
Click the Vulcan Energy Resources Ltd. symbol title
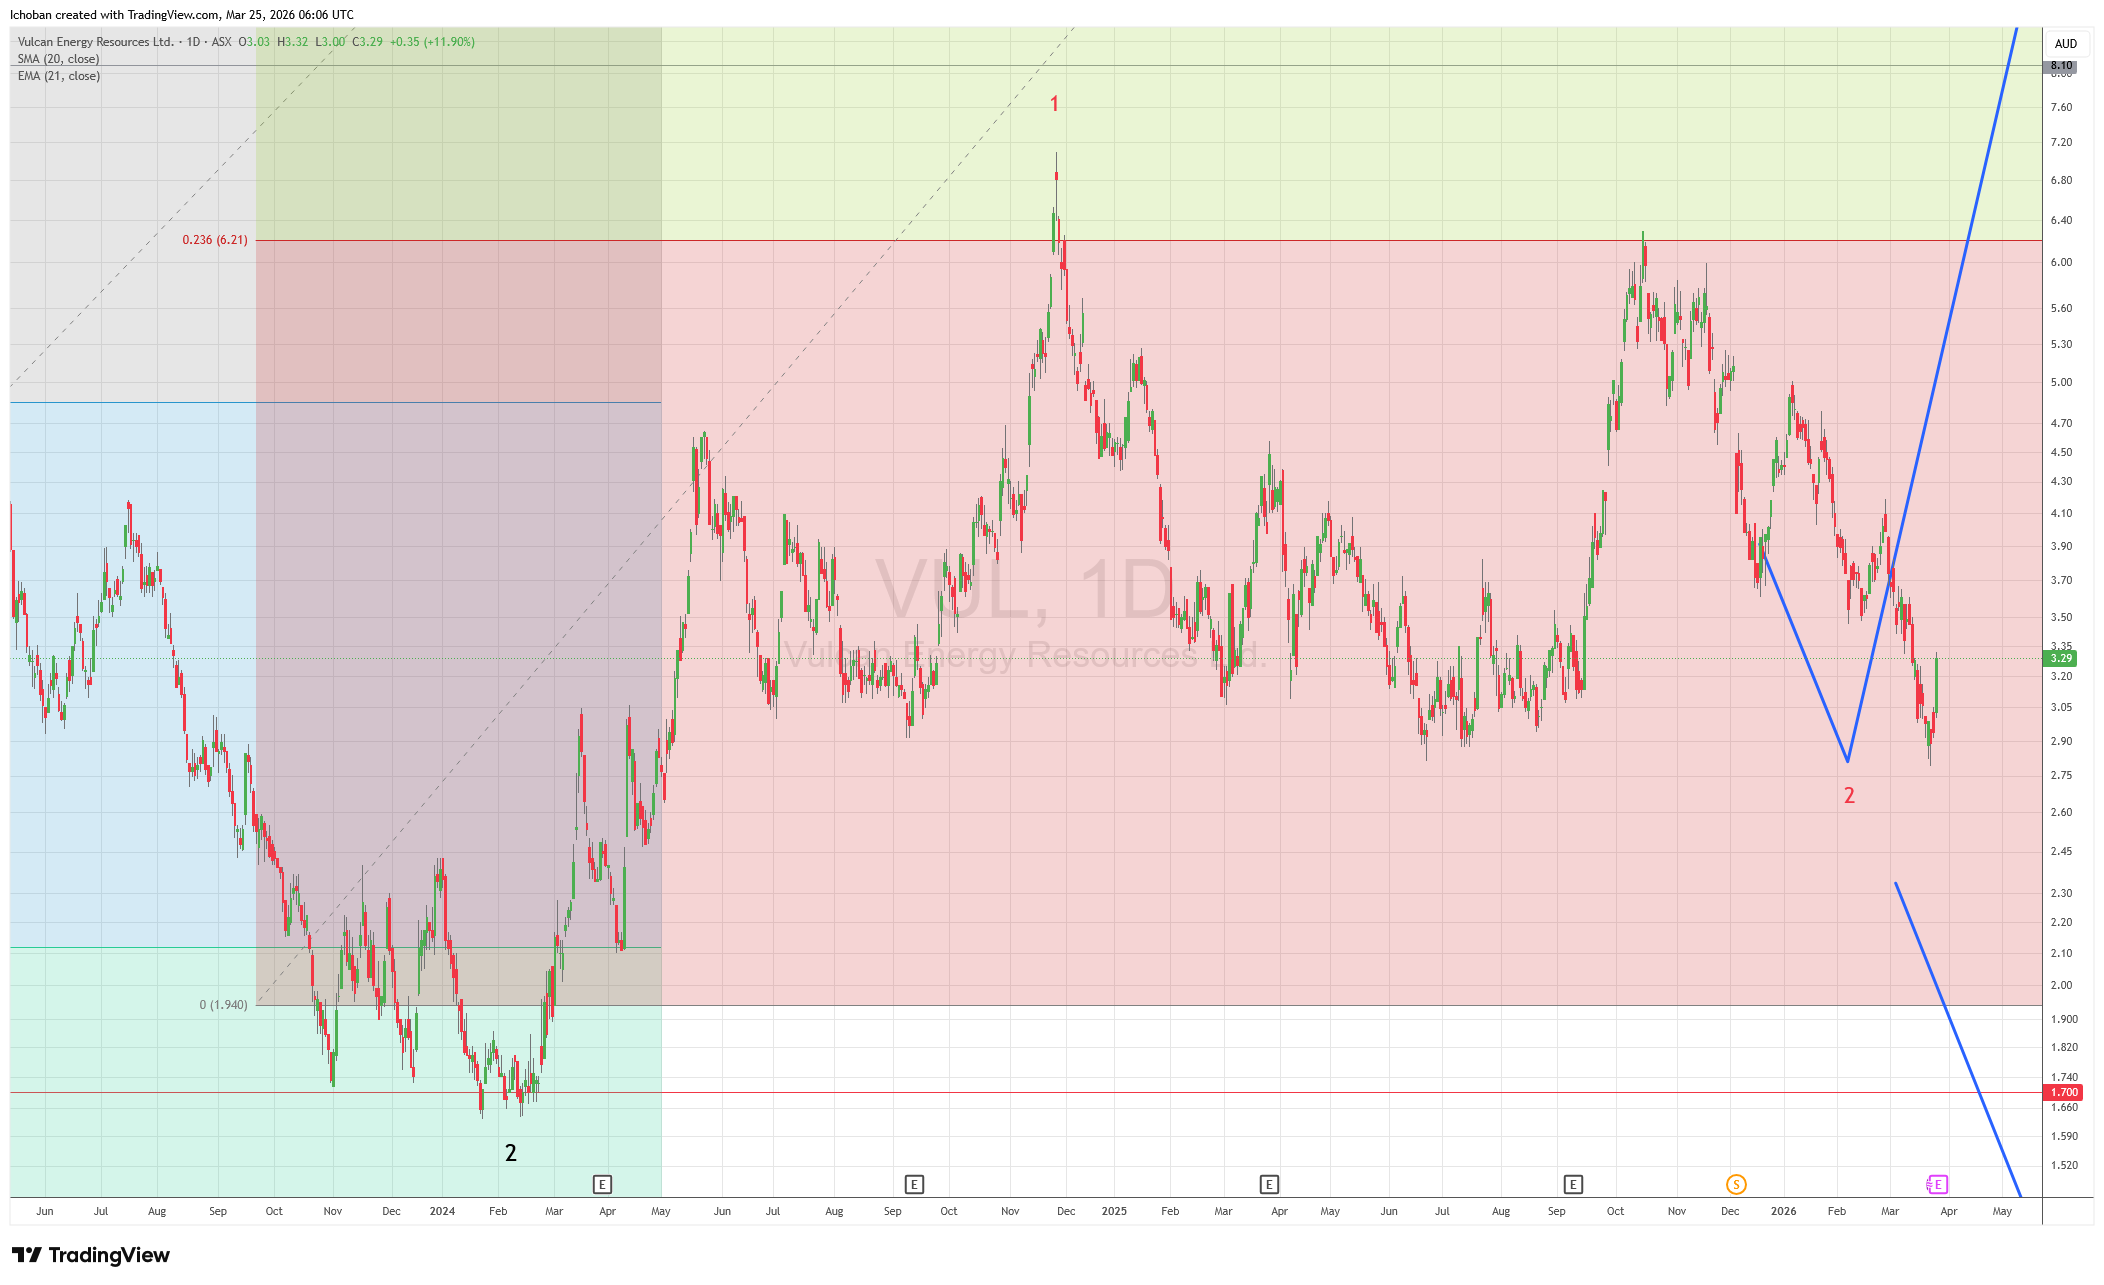click(x=95, y=42)
